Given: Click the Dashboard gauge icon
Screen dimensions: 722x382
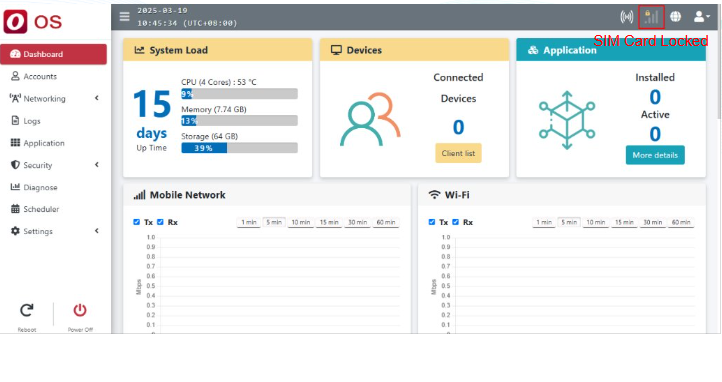Looking at the screenshot, I should click(x=15, y=54).
